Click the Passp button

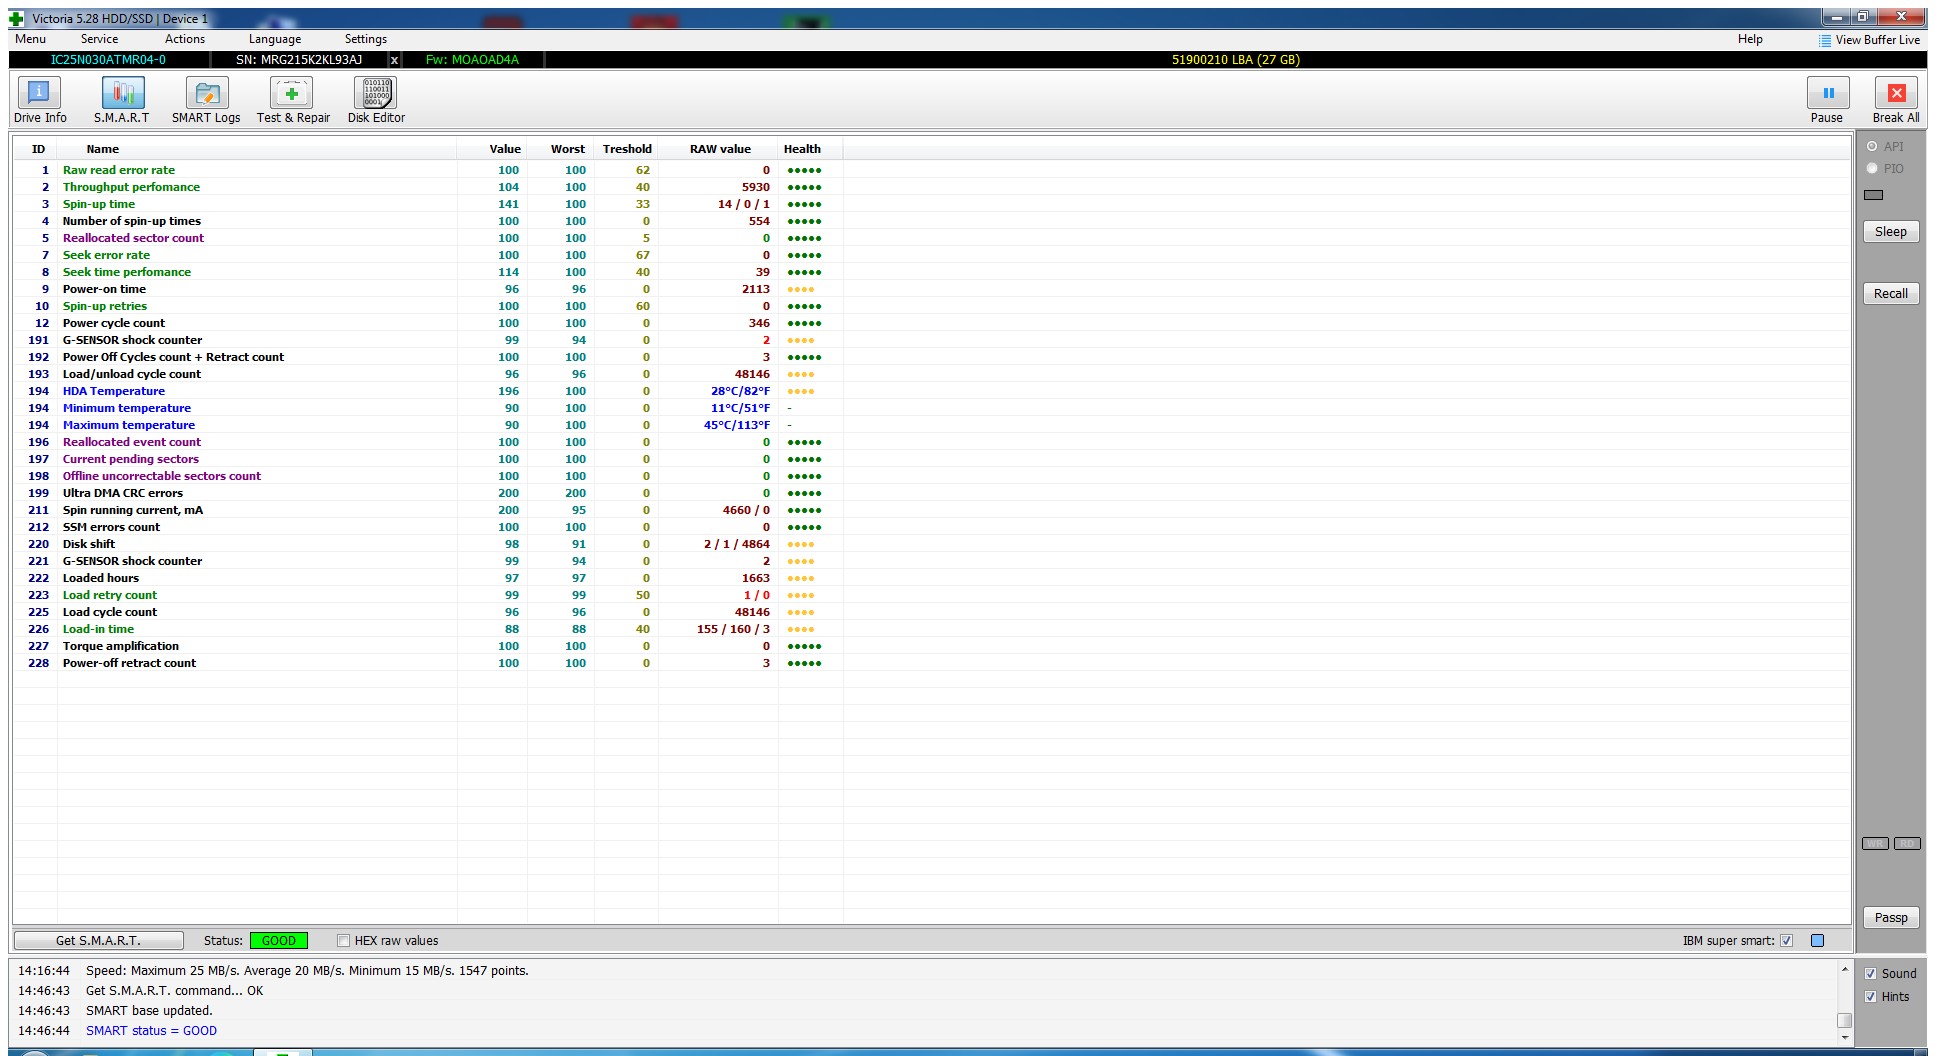(x=1890, y=917)
